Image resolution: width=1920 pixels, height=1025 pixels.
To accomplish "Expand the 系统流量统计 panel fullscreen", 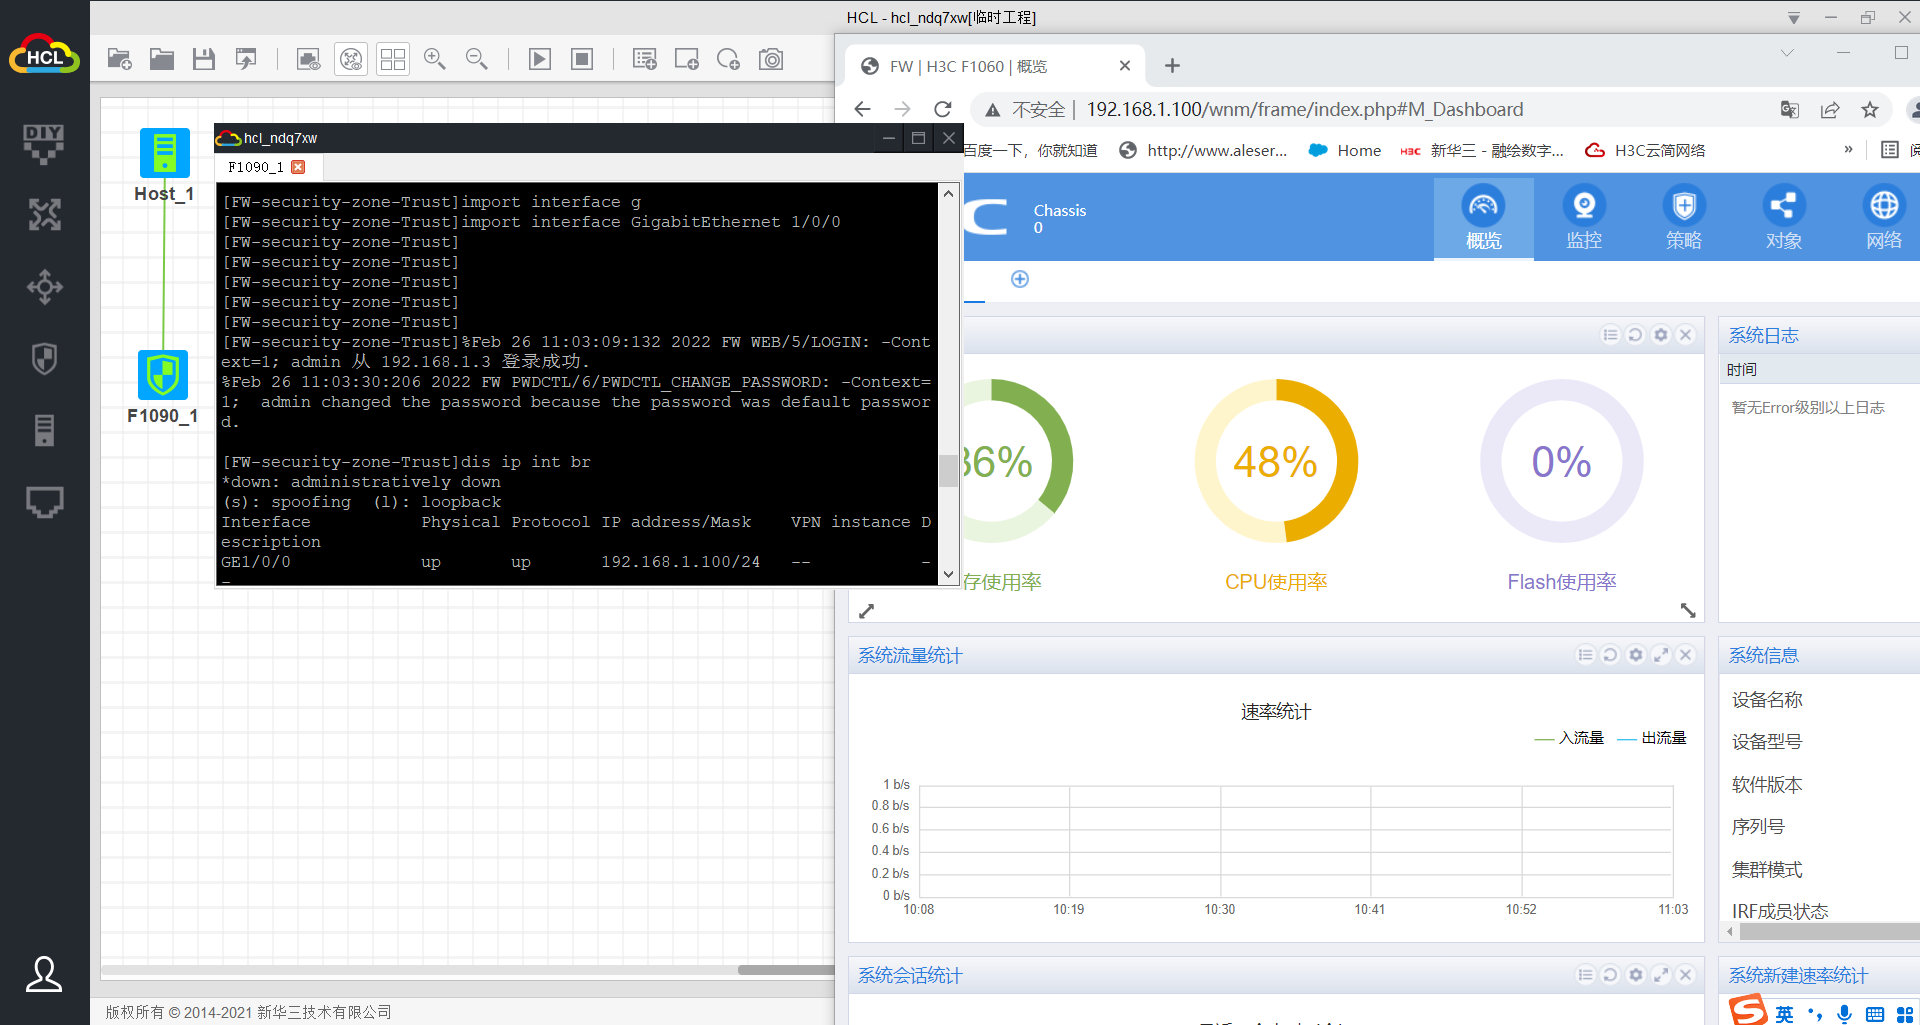I will coord(1661,655).
